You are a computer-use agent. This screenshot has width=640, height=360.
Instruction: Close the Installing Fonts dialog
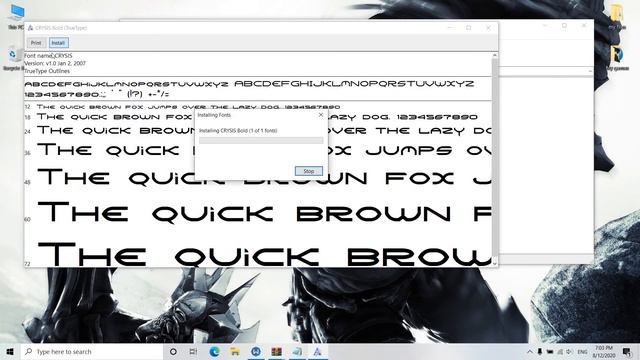click(x=320, y=115)
